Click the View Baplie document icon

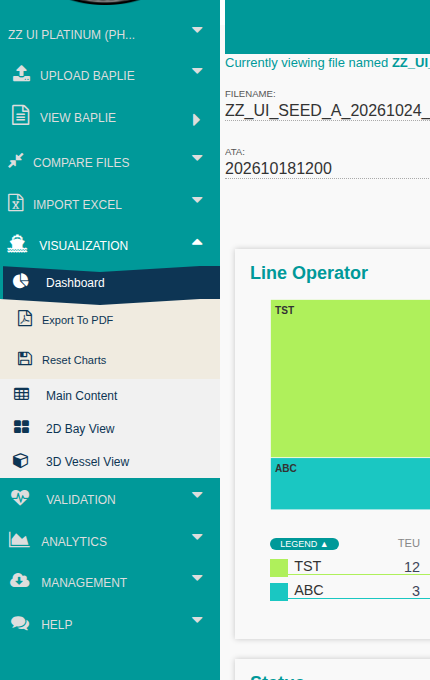click(20, 115)
